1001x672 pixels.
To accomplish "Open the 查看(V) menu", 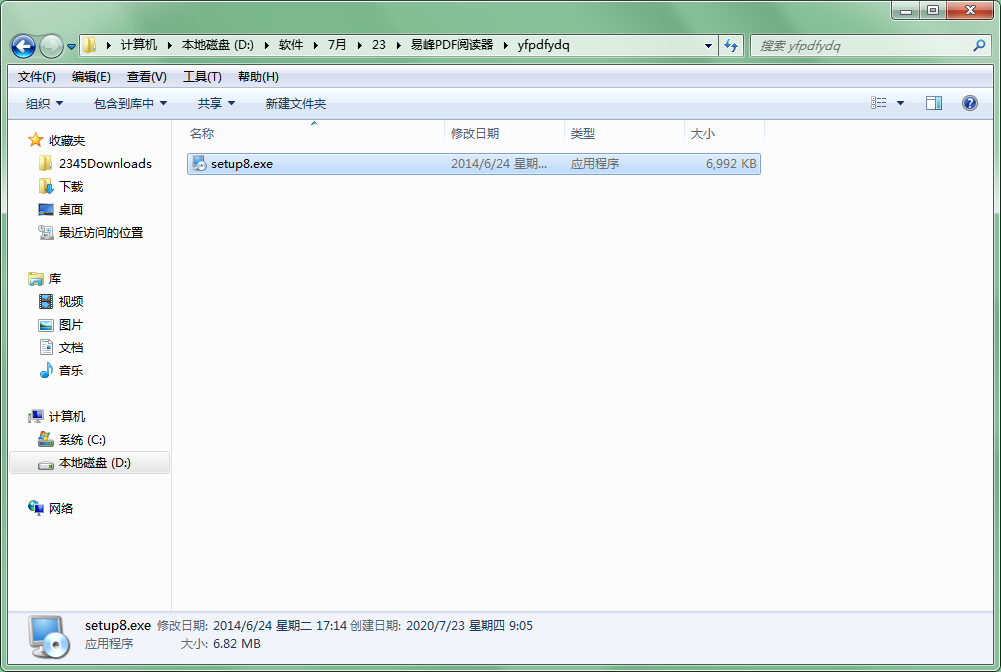I will click(x=147, y=77).
